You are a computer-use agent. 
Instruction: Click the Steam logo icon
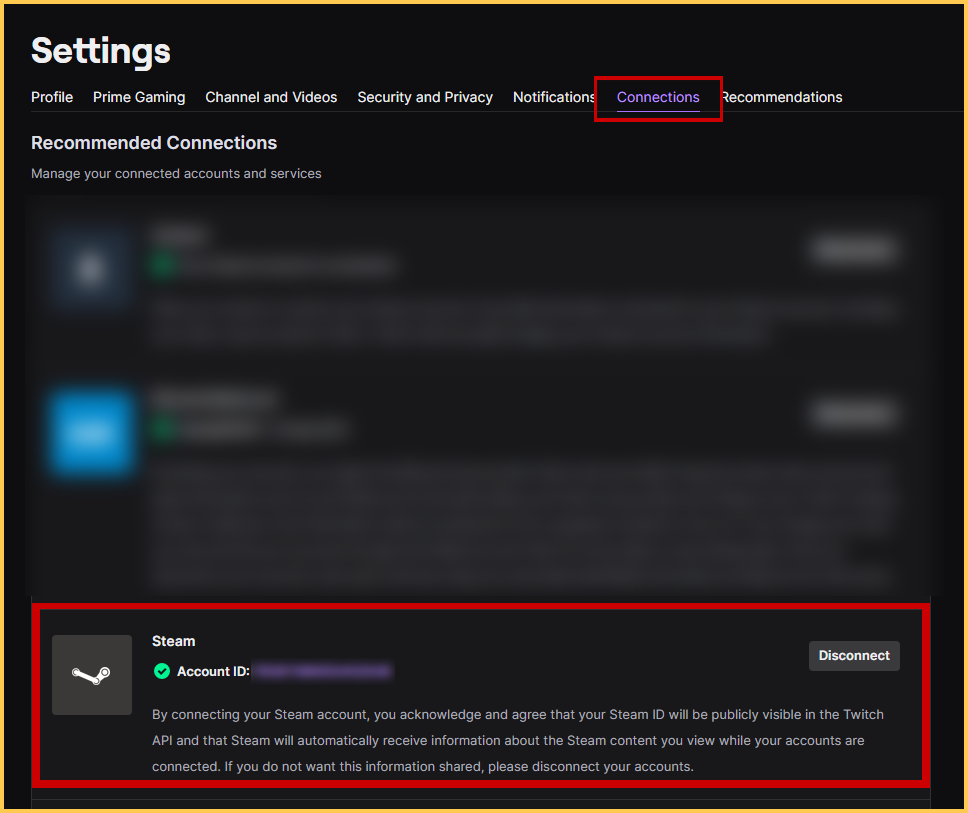point(91,675)
